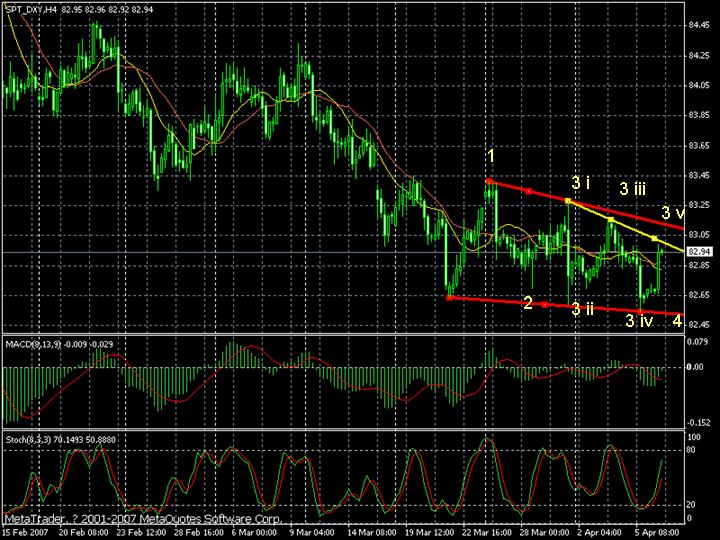Image resolution: width=720 pixels, height=540 pixels.
Task: Select the '3 i' wave label
Action: click(580, 183)
